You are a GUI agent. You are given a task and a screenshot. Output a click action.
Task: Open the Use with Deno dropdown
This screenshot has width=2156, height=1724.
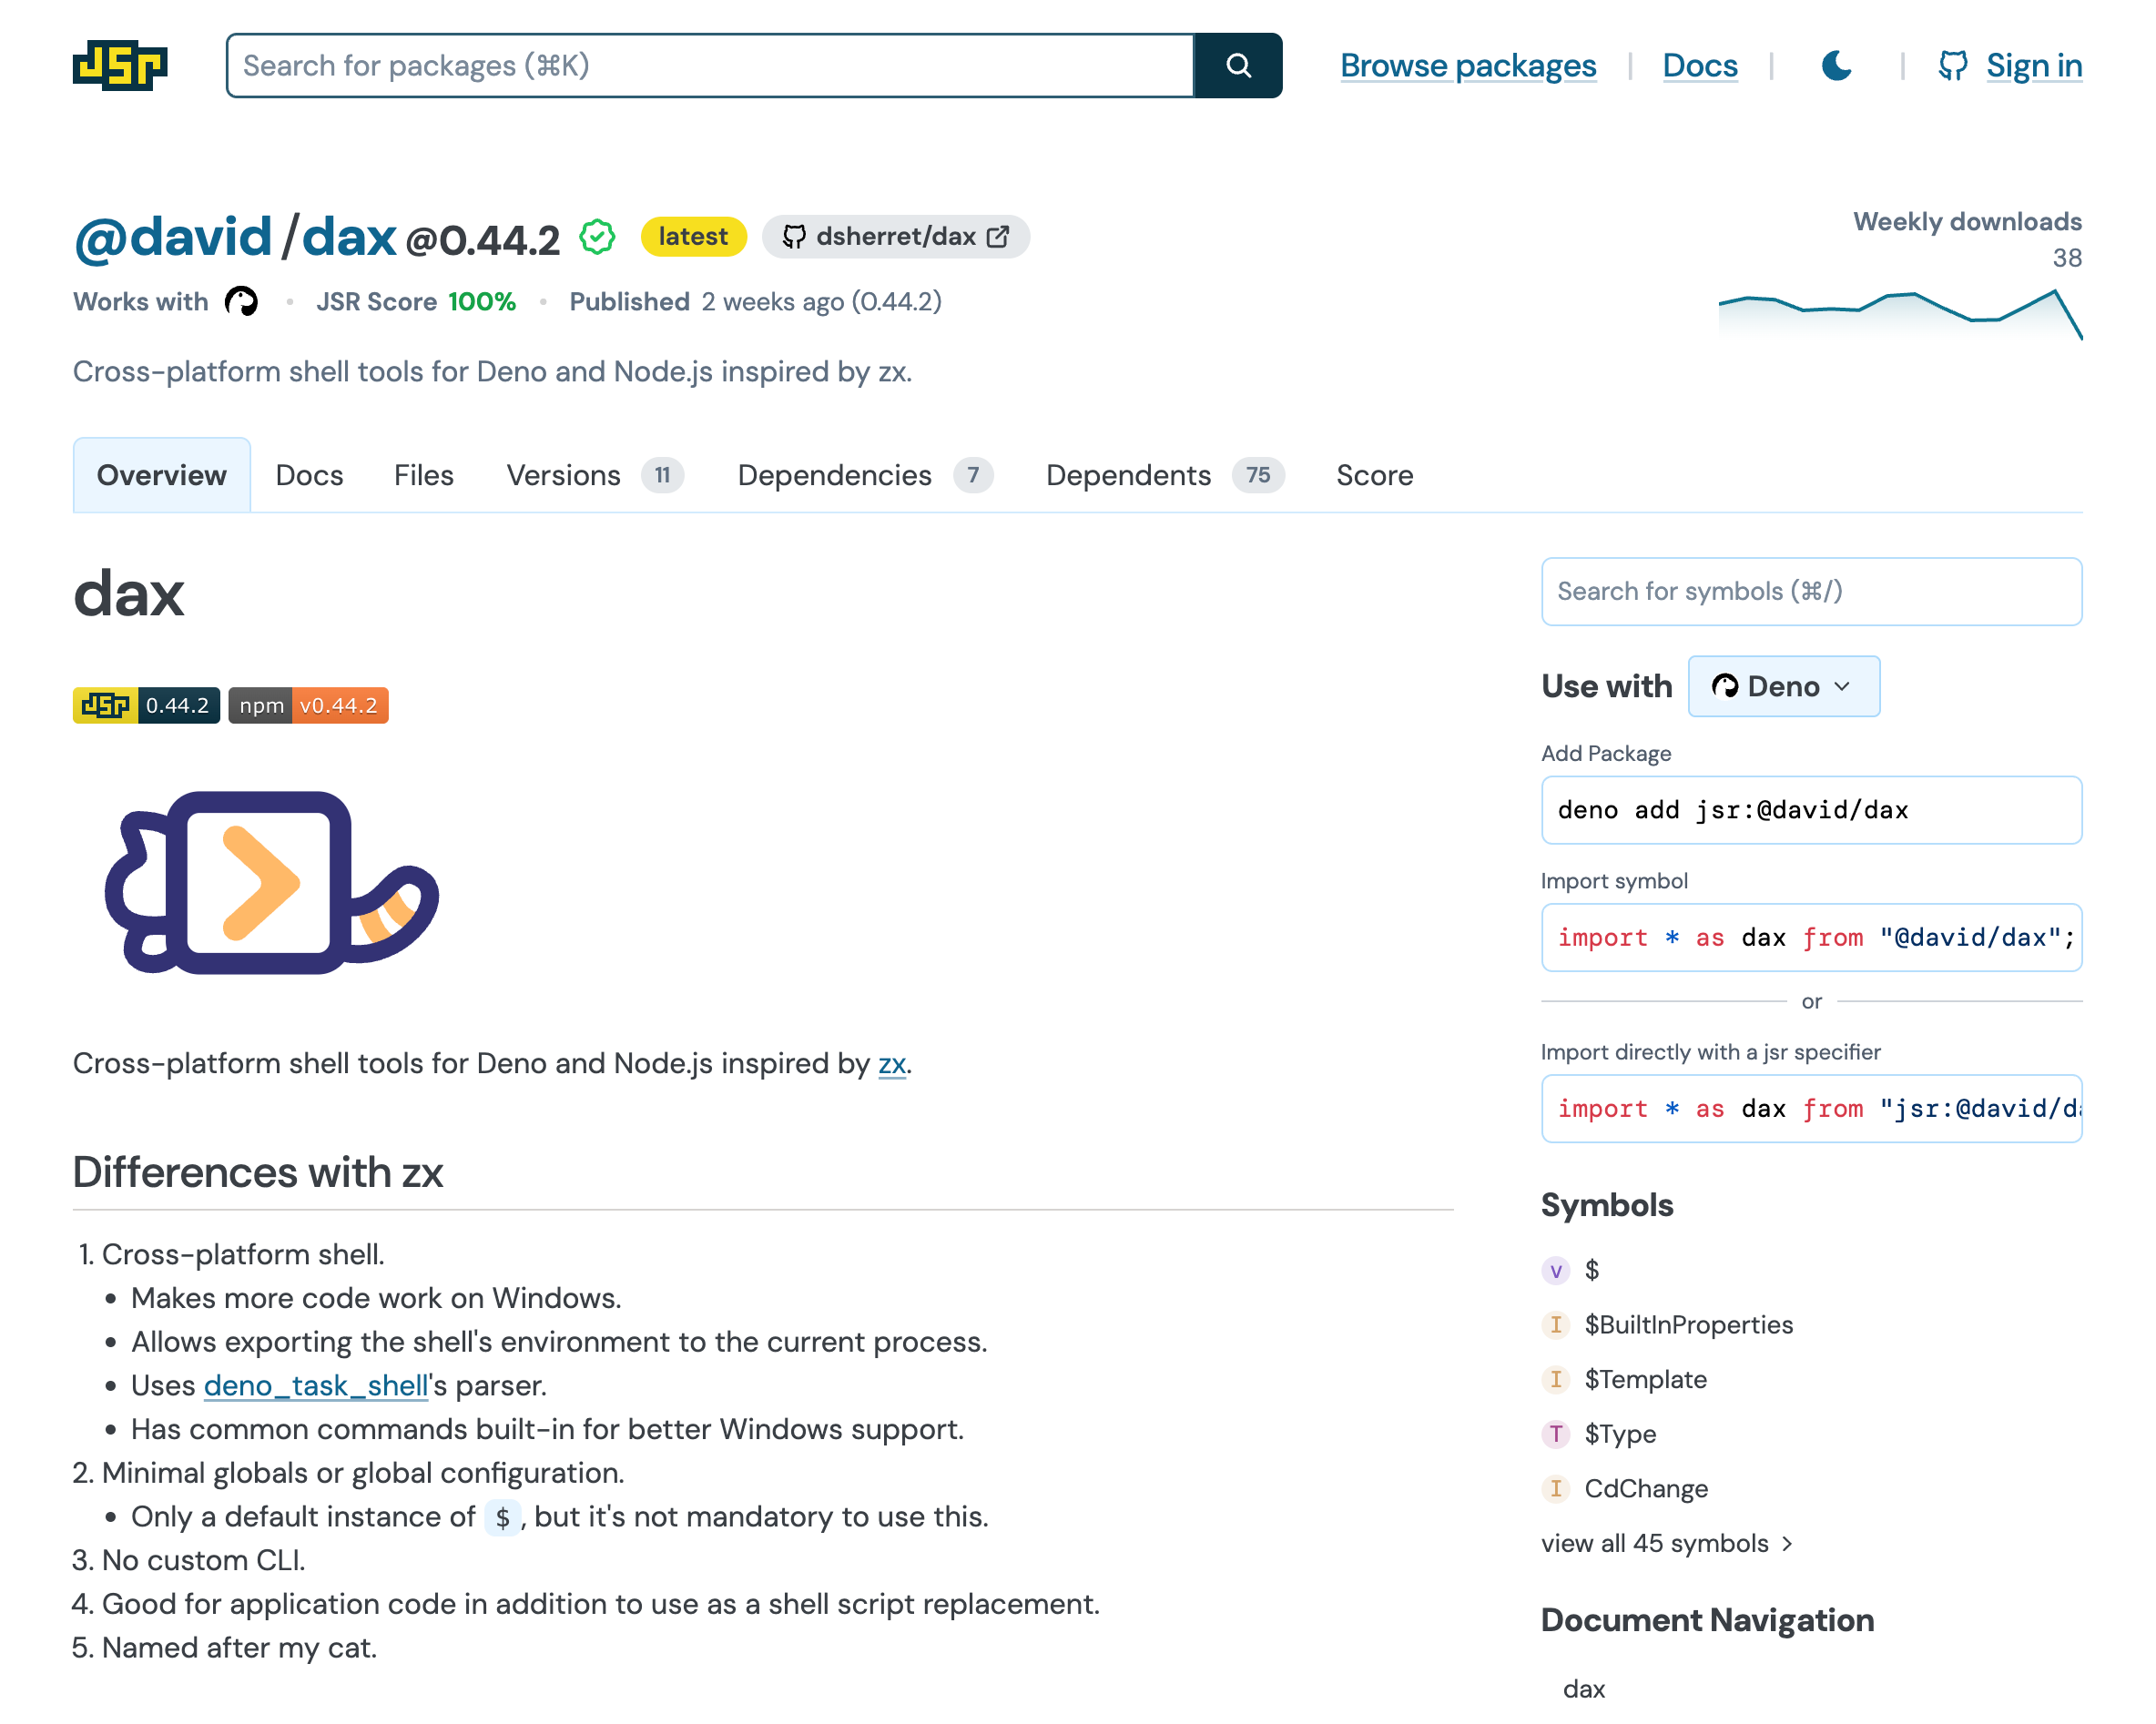click(1783, 686)
